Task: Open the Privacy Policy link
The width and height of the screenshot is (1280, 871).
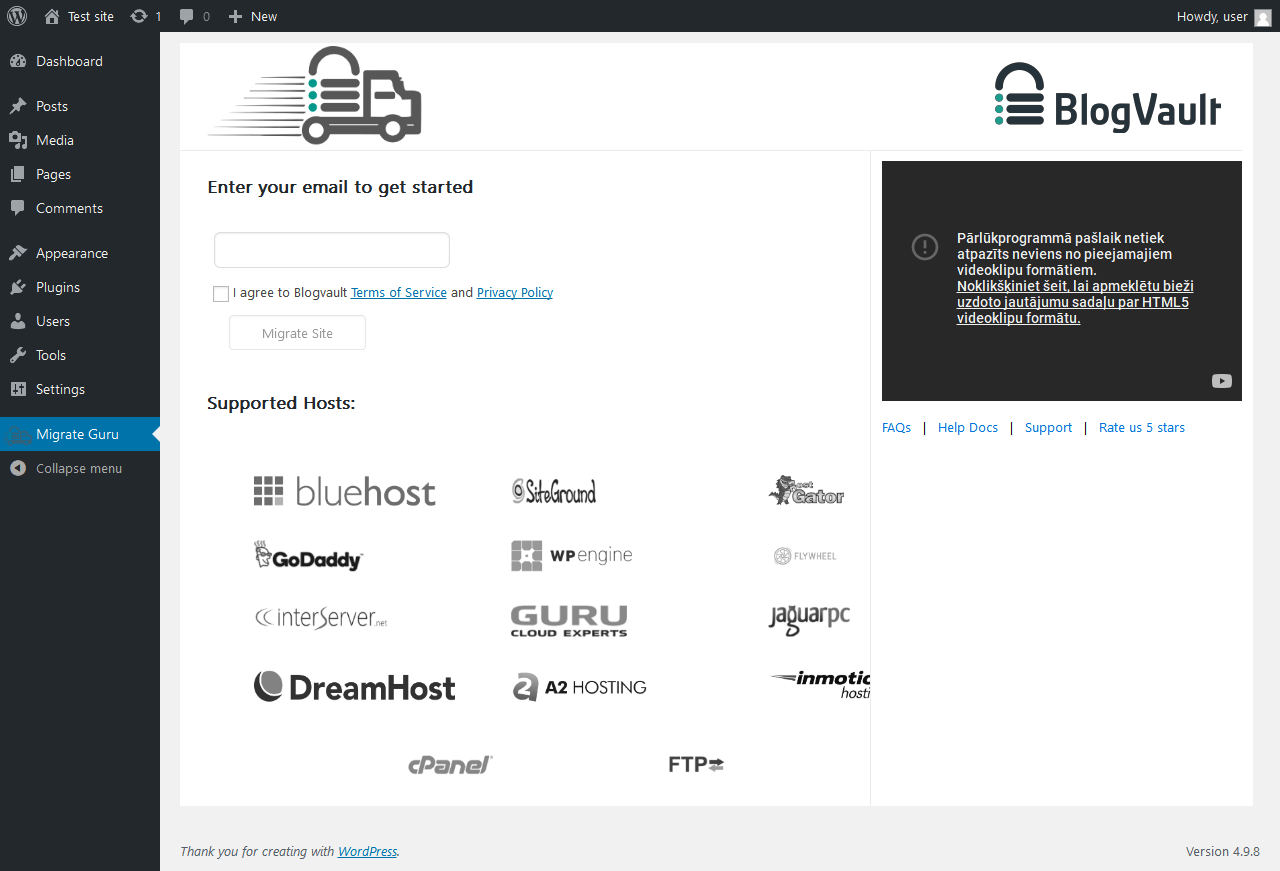Action: click(515, 293)
